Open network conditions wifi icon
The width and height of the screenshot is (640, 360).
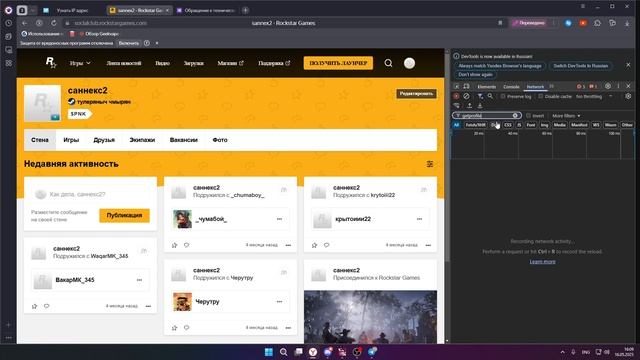(457, 106)
